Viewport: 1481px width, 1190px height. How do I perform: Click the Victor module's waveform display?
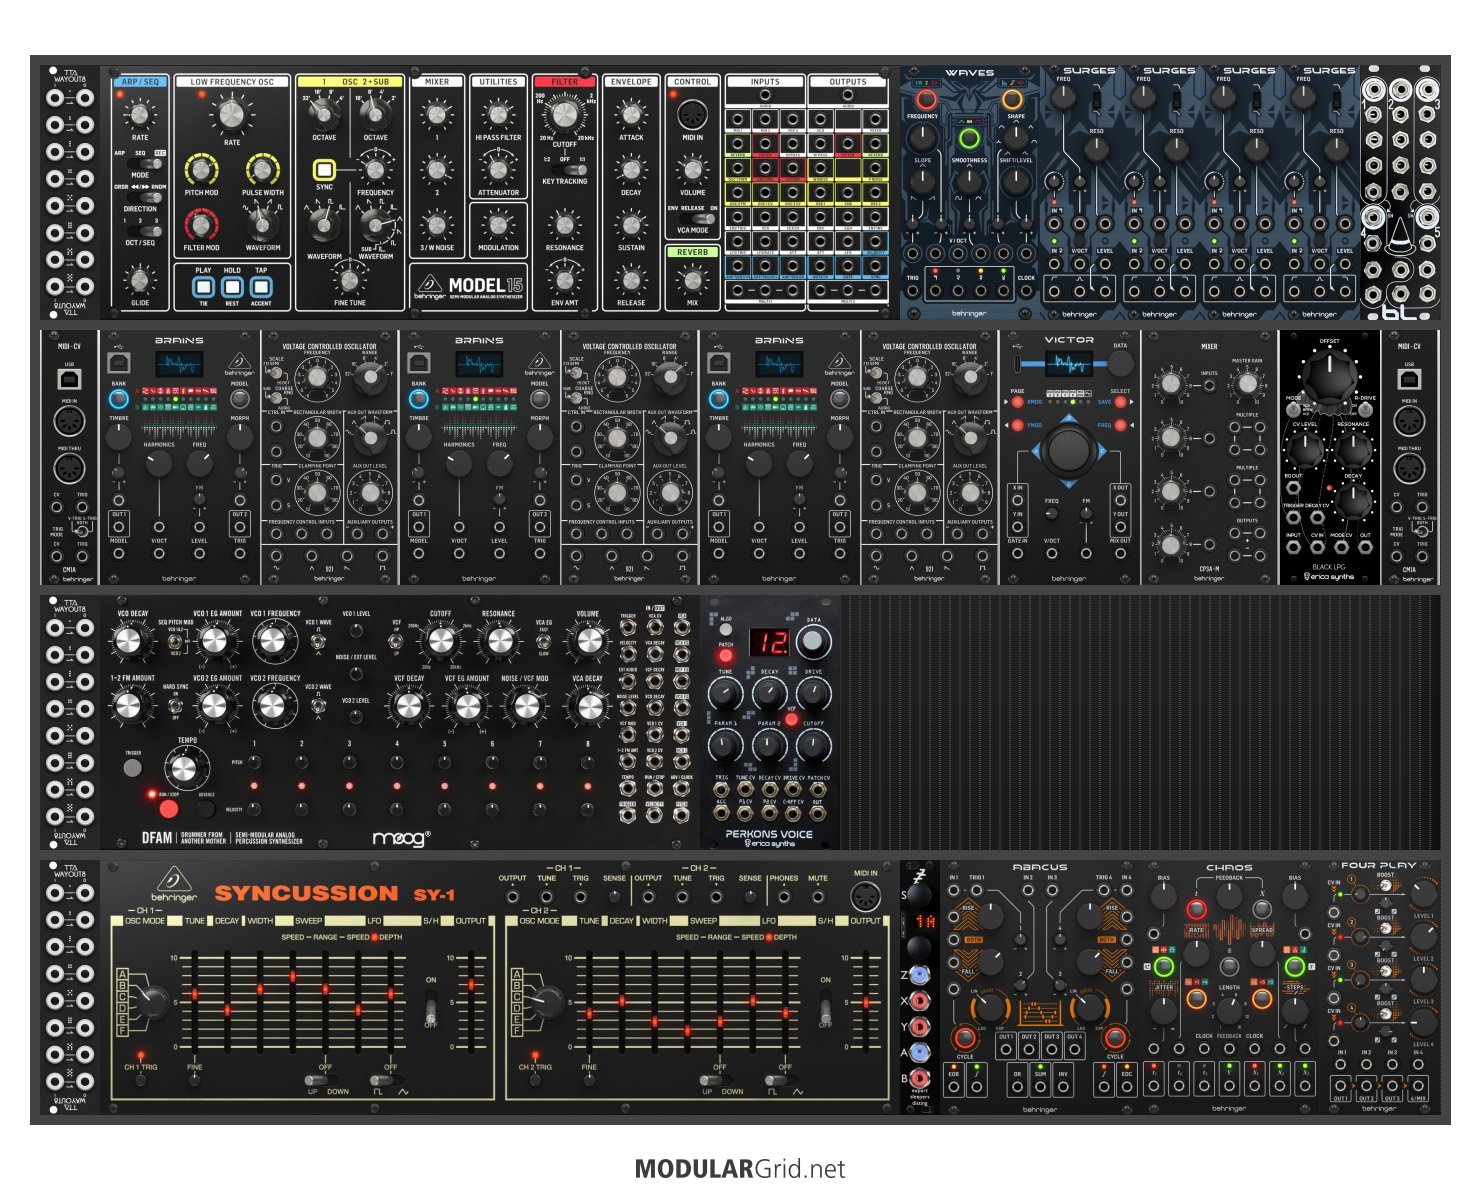point(1069,362)
